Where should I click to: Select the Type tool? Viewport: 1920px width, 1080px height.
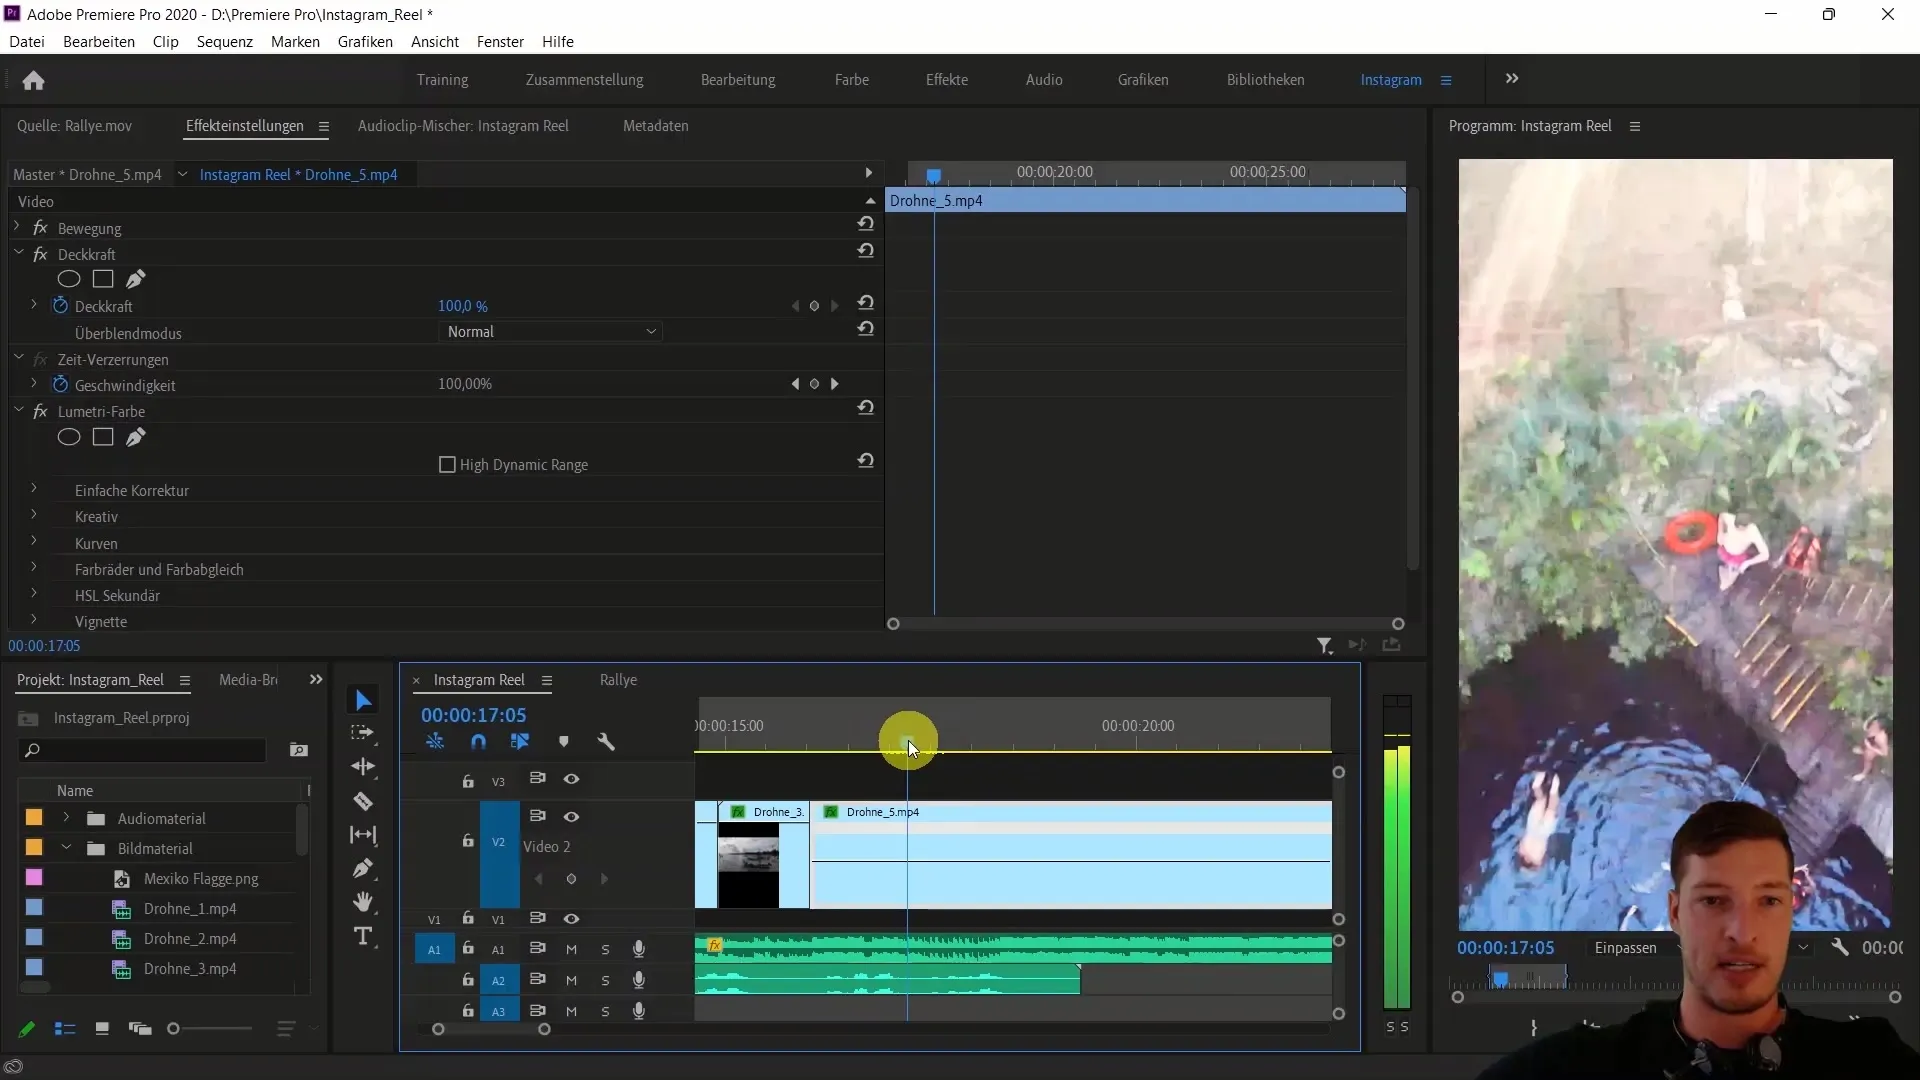coord(363,937)
